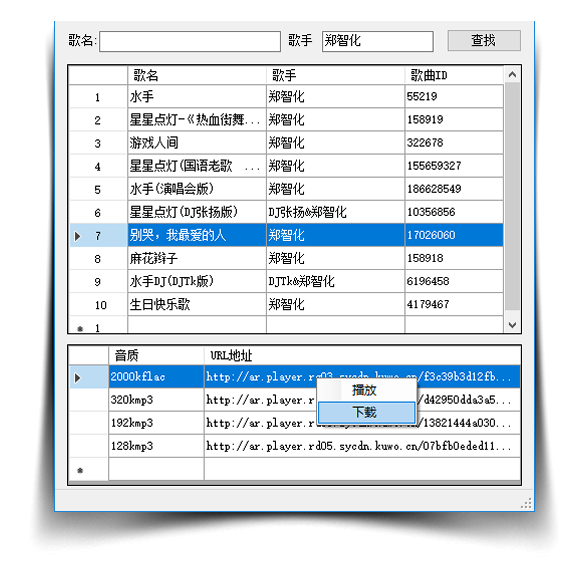Click song ID cell 55219
This screenshot has width=583, height=573.
tap(454, 97)
